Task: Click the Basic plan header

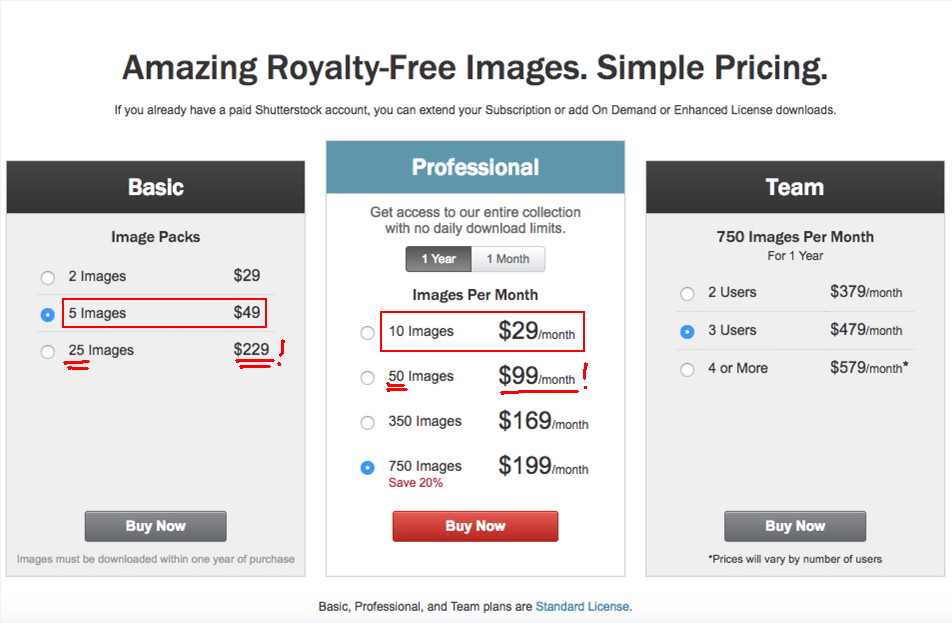Action: coord(155,187)
